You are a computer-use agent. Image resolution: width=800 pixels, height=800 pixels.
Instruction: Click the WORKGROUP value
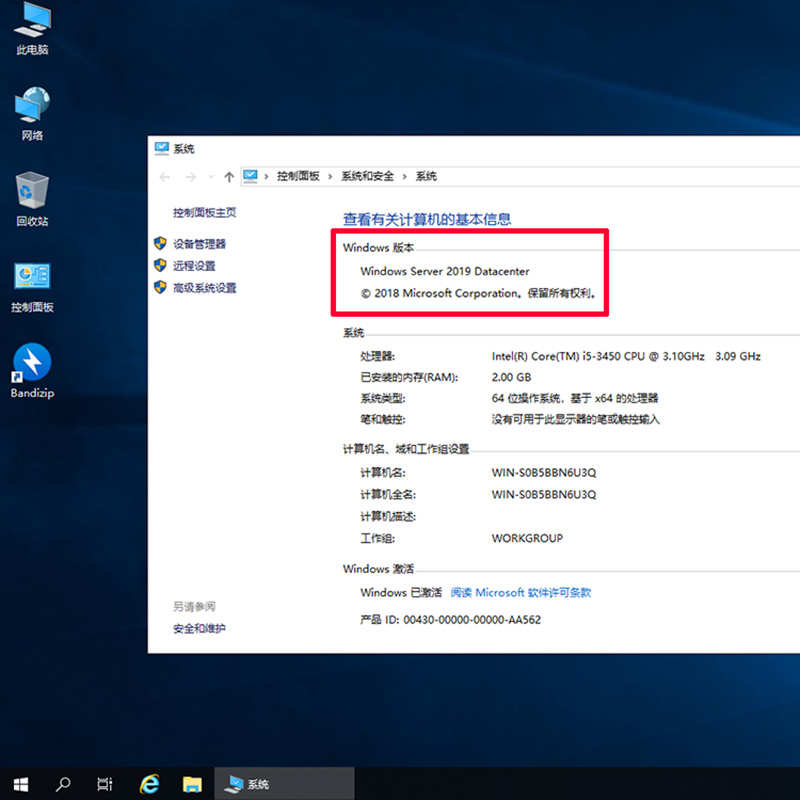pyautogui.click(x=527, y=538)
